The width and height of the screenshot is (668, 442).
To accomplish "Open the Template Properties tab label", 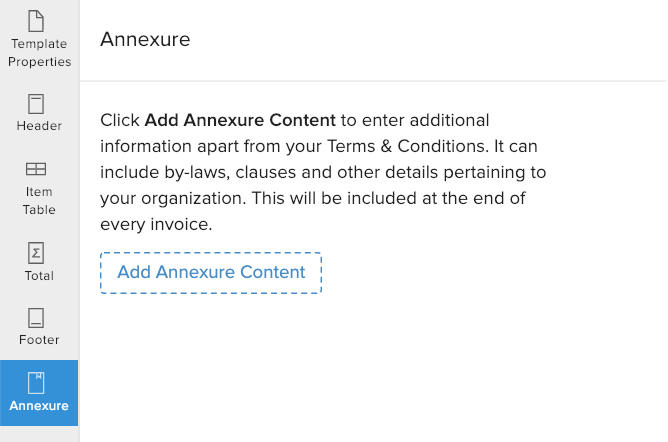I will (x=39, y=53).
